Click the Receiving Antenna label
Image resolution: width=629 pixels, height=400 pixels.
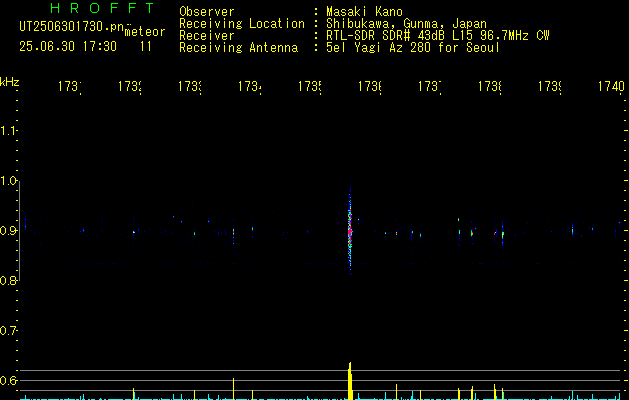[239, 48]
